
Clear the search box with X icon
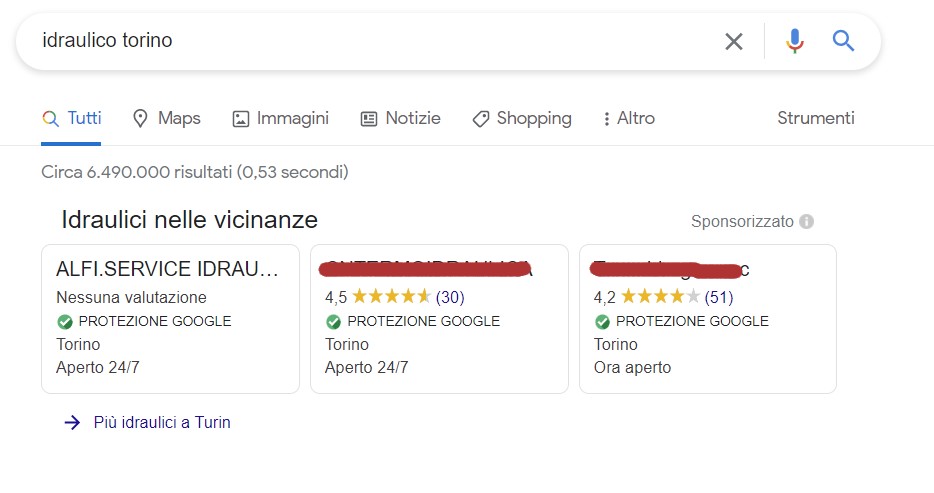(x=734, y=41)
